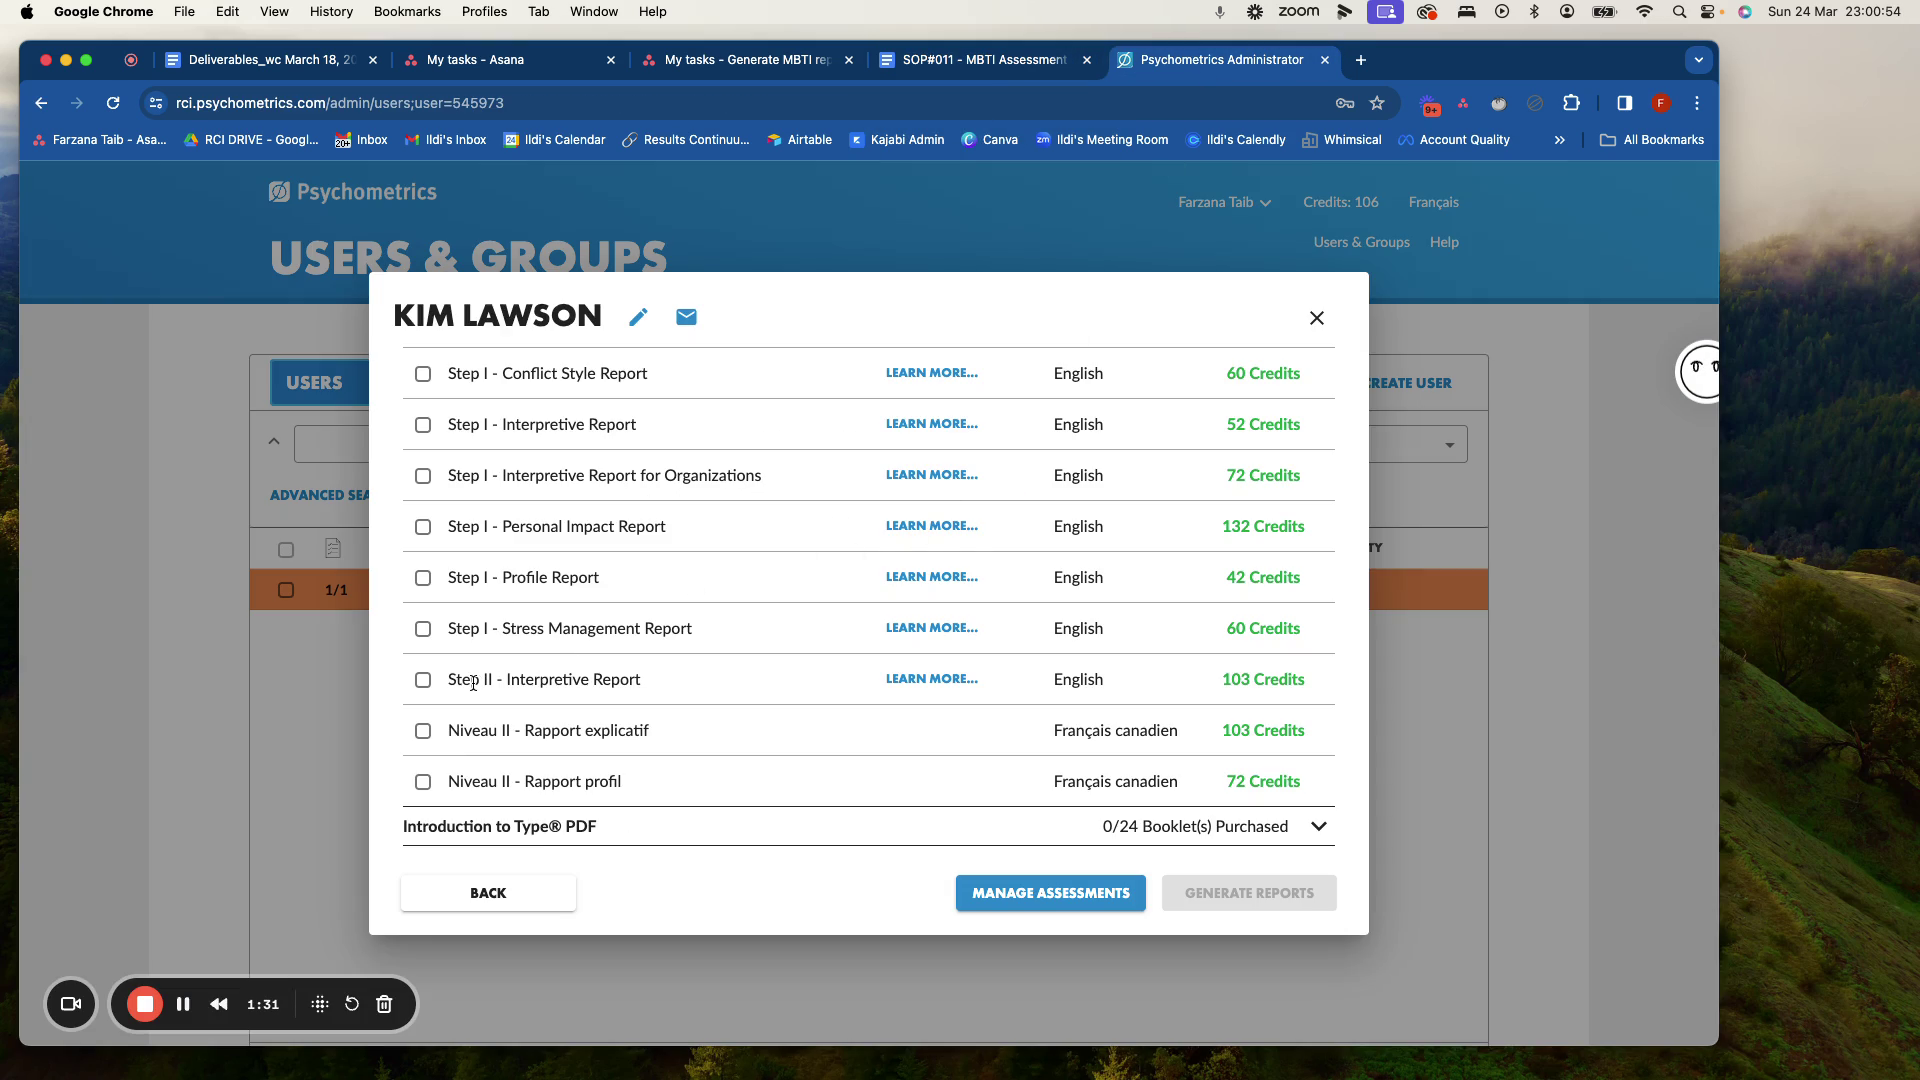This screenshot has height=1080, width=1920.
Task: Reload the page using the refresh icon
Action: 113,103
